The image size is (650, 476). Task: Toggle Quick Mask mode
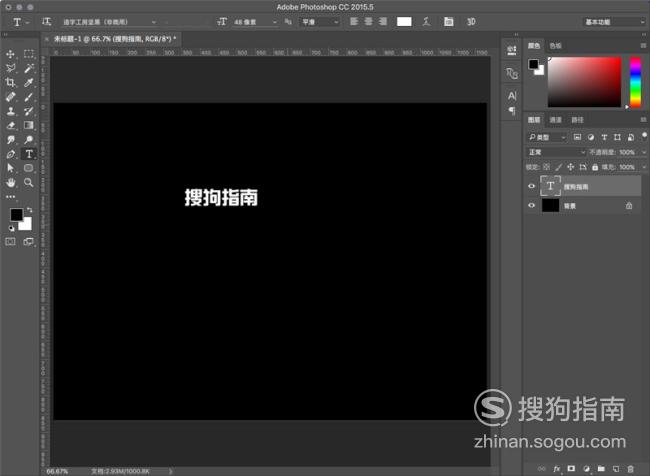click(x=10, y=242)
